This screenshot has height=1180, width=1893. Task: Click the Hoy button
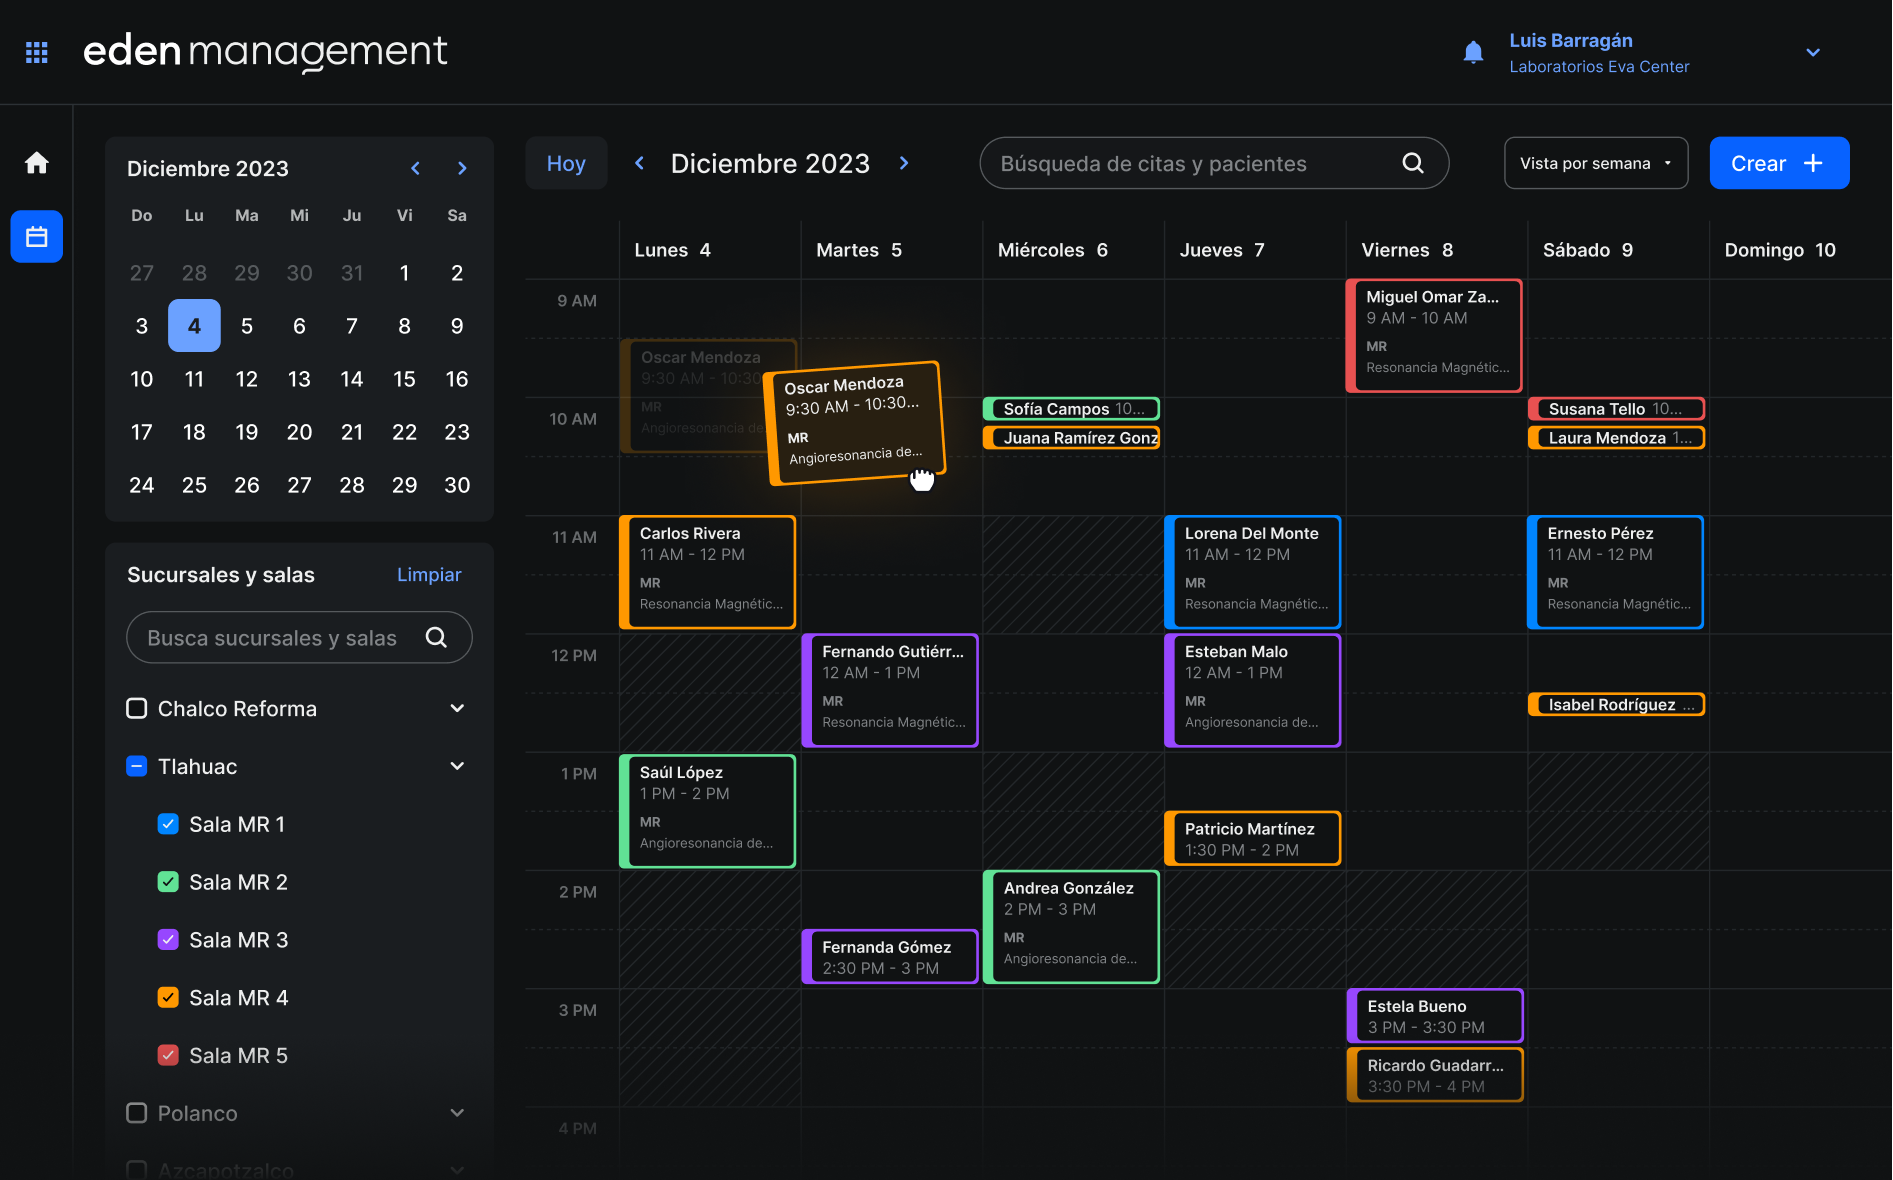pos(566,163)
